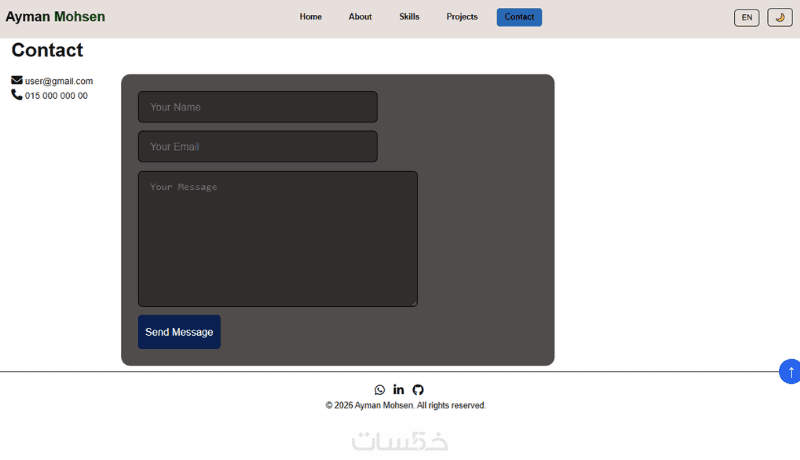Click the Contact page heading
The width and height of the screenshot is (800, 460).
47,50
